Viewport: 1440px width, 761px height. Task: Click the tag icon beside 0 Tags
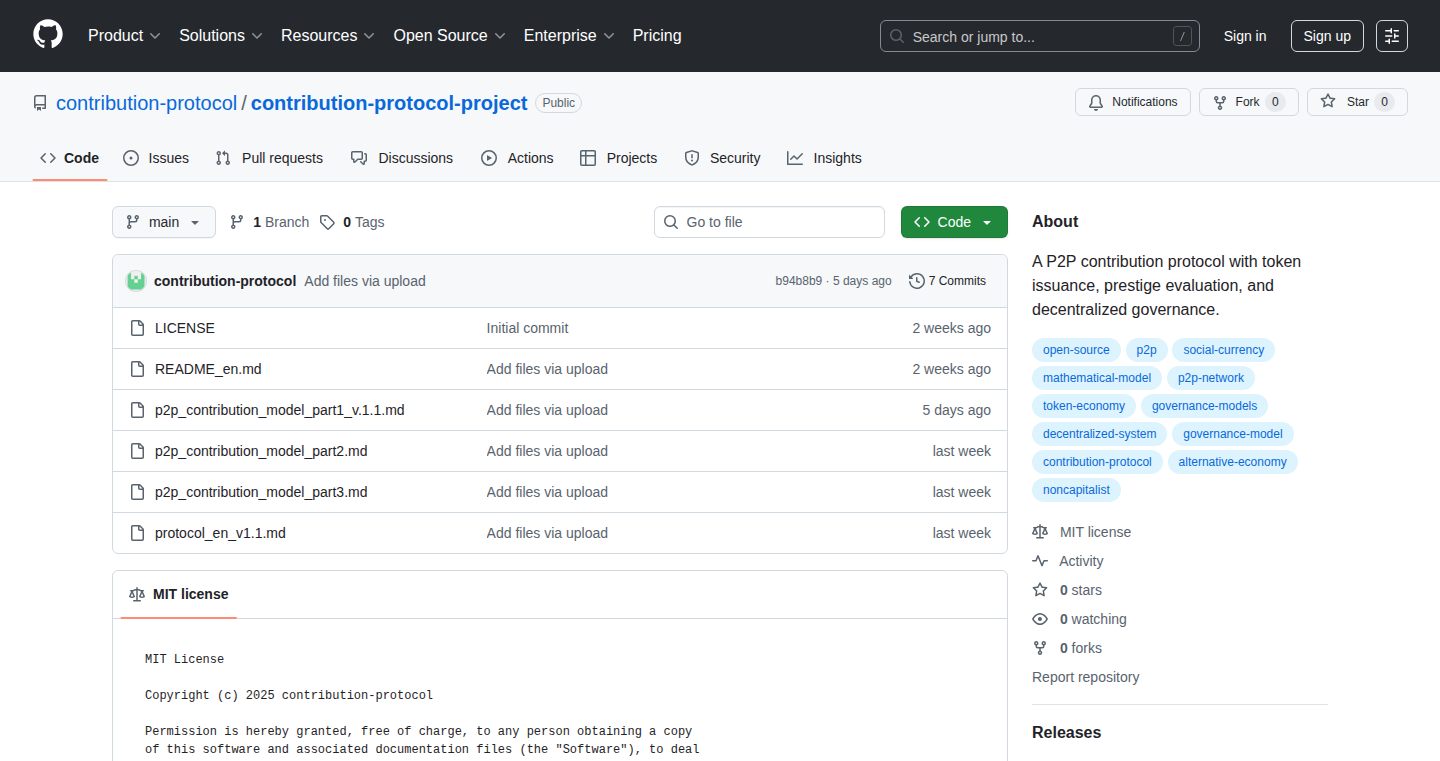[328, 222]
